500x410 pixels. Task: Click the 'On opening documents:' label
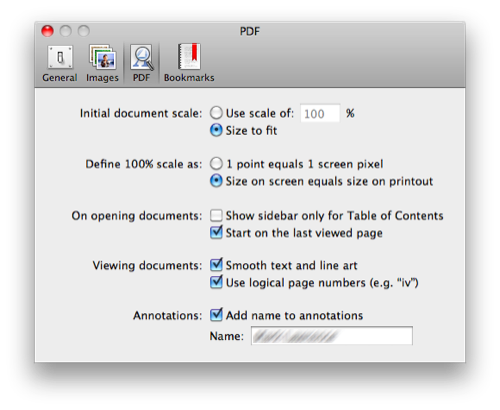[137, 216]
